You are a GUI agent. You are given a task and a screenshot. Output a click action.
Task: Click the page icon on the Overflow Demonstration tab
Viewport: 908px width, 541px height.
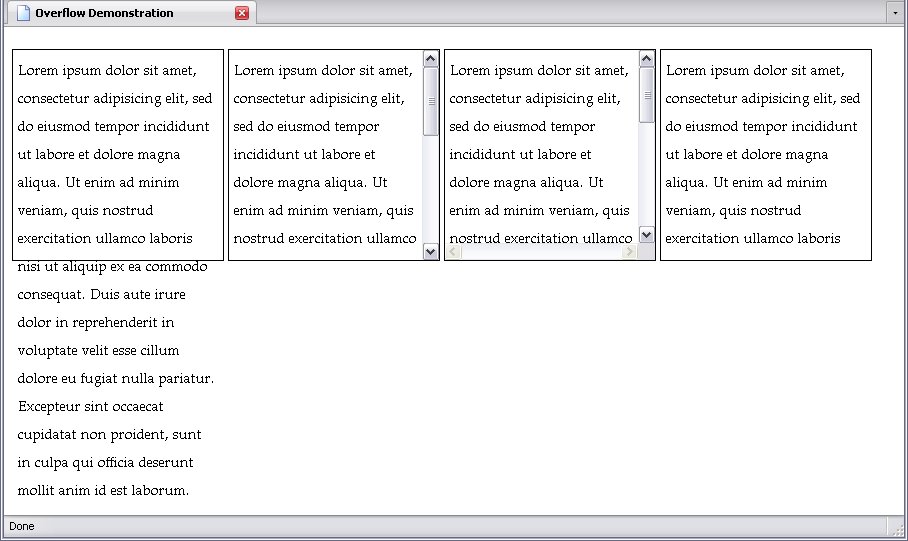pyautogui.click(x=23, y=13)
